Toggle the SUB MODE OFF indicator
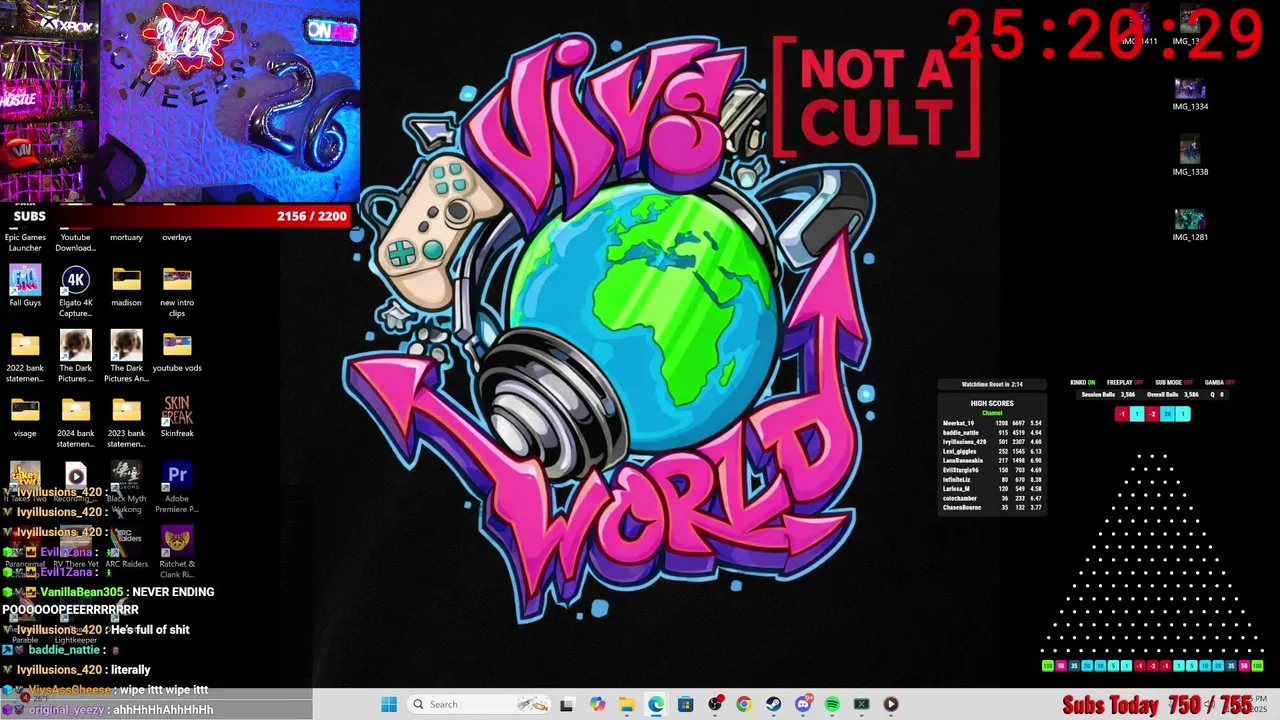The width and height of the screenshot is (1280, 720). click(x=1174, y=382)
